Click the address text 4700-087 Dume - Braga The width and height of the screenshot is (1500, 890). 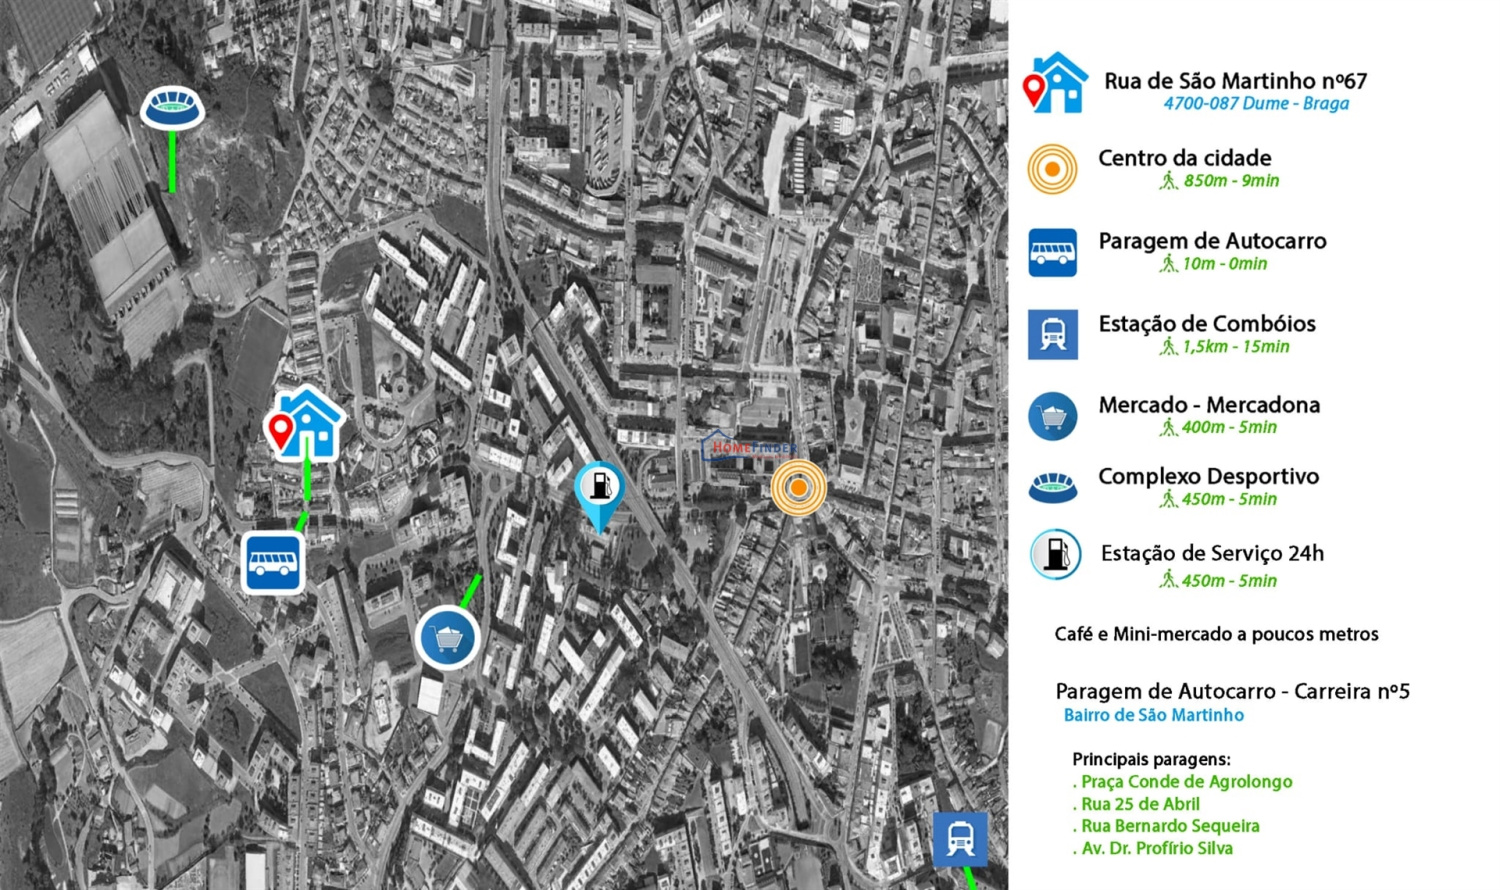click(1255, 104)
